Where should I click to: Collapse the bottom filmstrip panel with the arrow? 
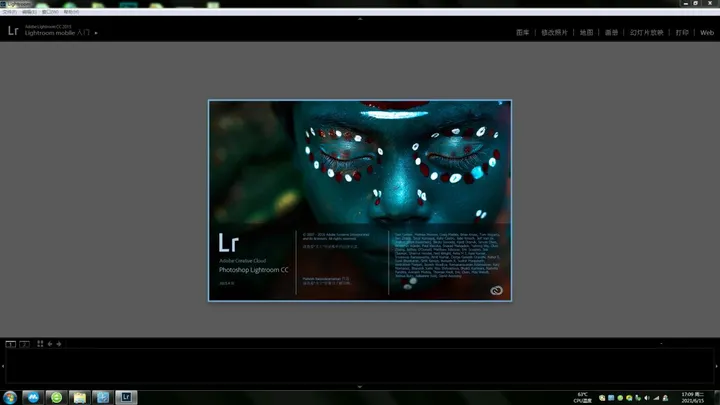360,387
